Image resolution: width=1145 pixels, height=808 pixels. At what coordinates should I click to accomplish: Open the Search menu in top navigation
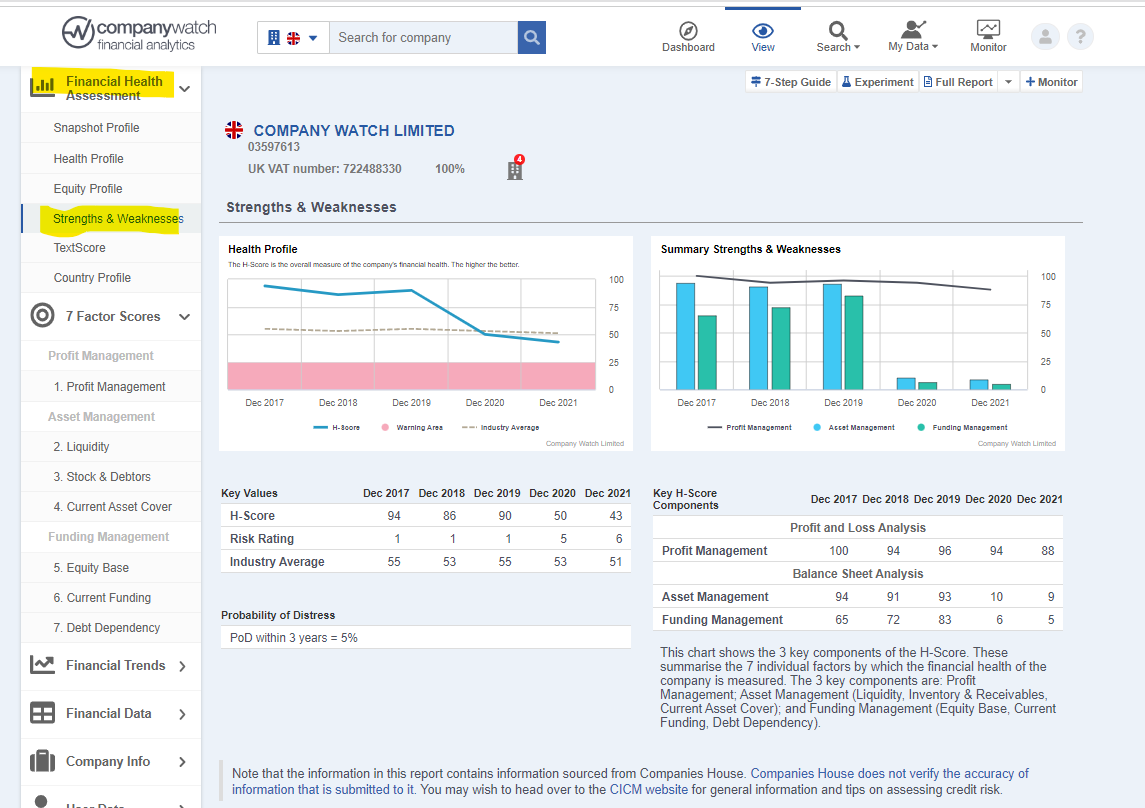pyautogui.click(x=838, y=36)
